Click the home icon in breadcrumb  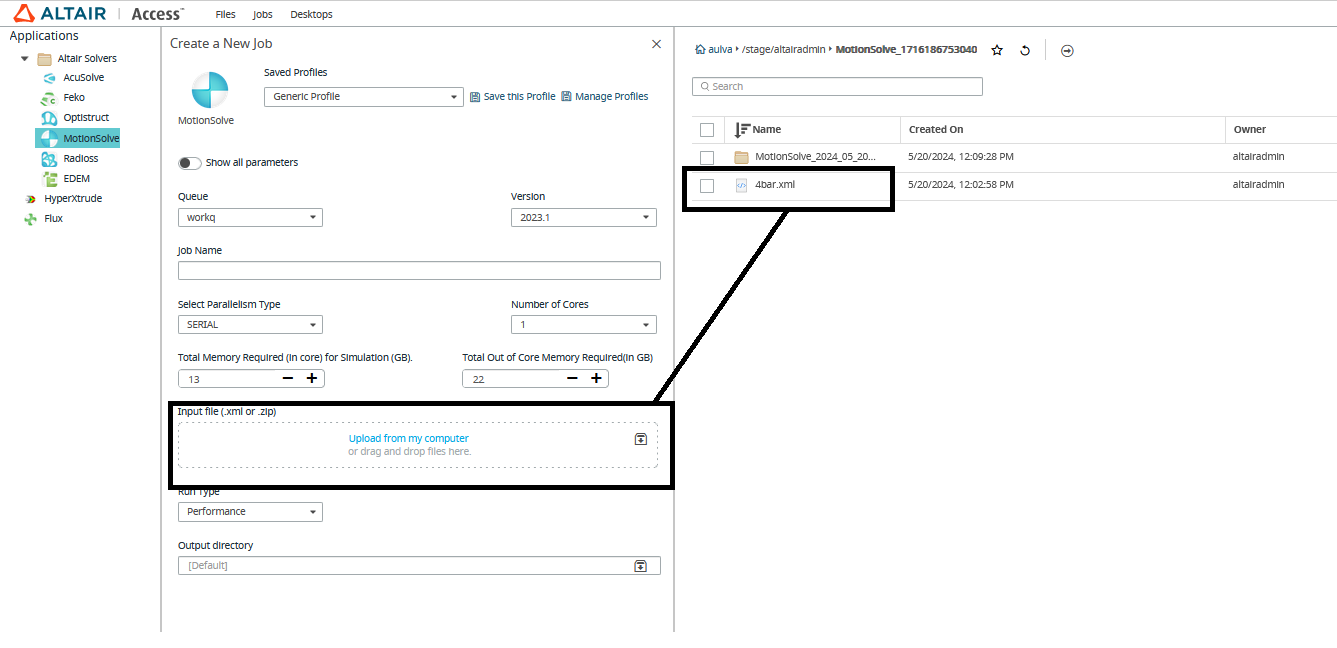699,49
